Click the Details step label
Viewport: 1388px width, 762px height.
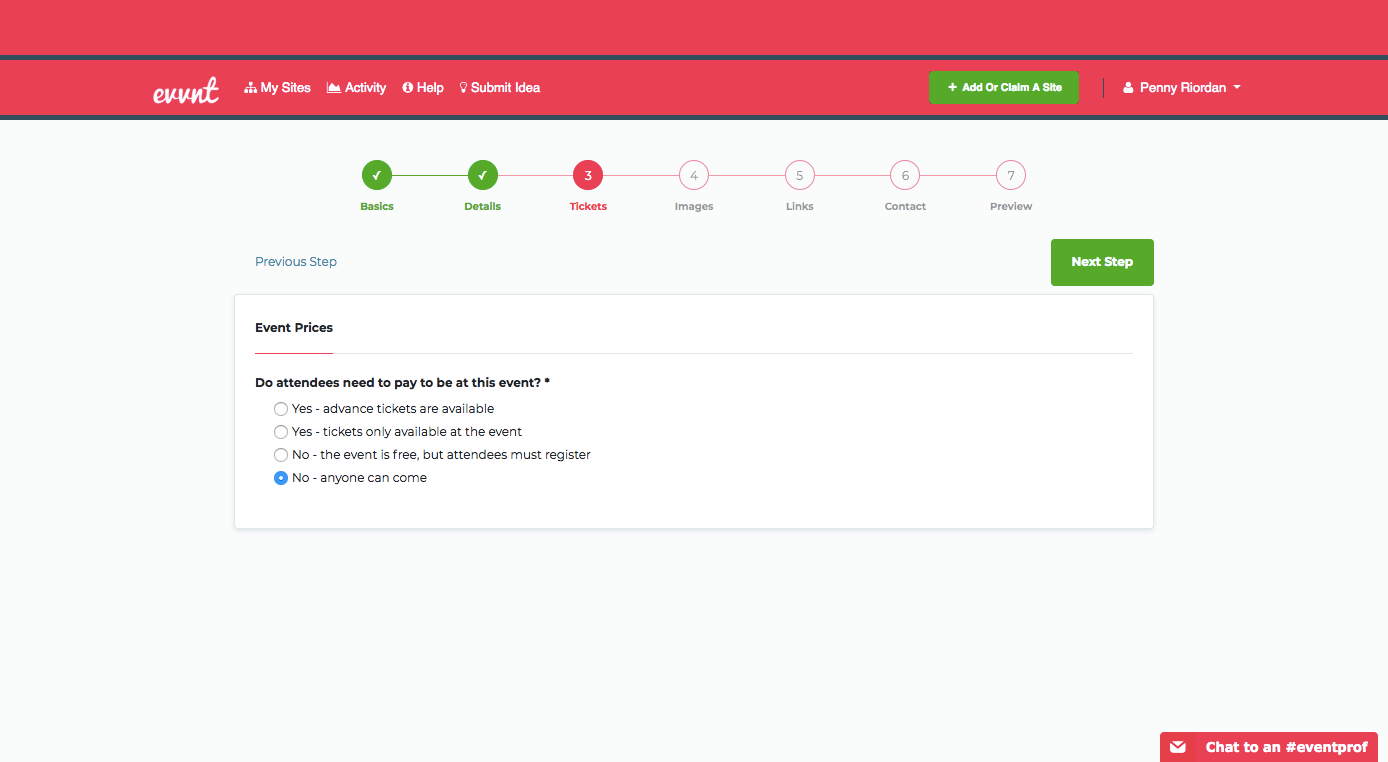483,207
